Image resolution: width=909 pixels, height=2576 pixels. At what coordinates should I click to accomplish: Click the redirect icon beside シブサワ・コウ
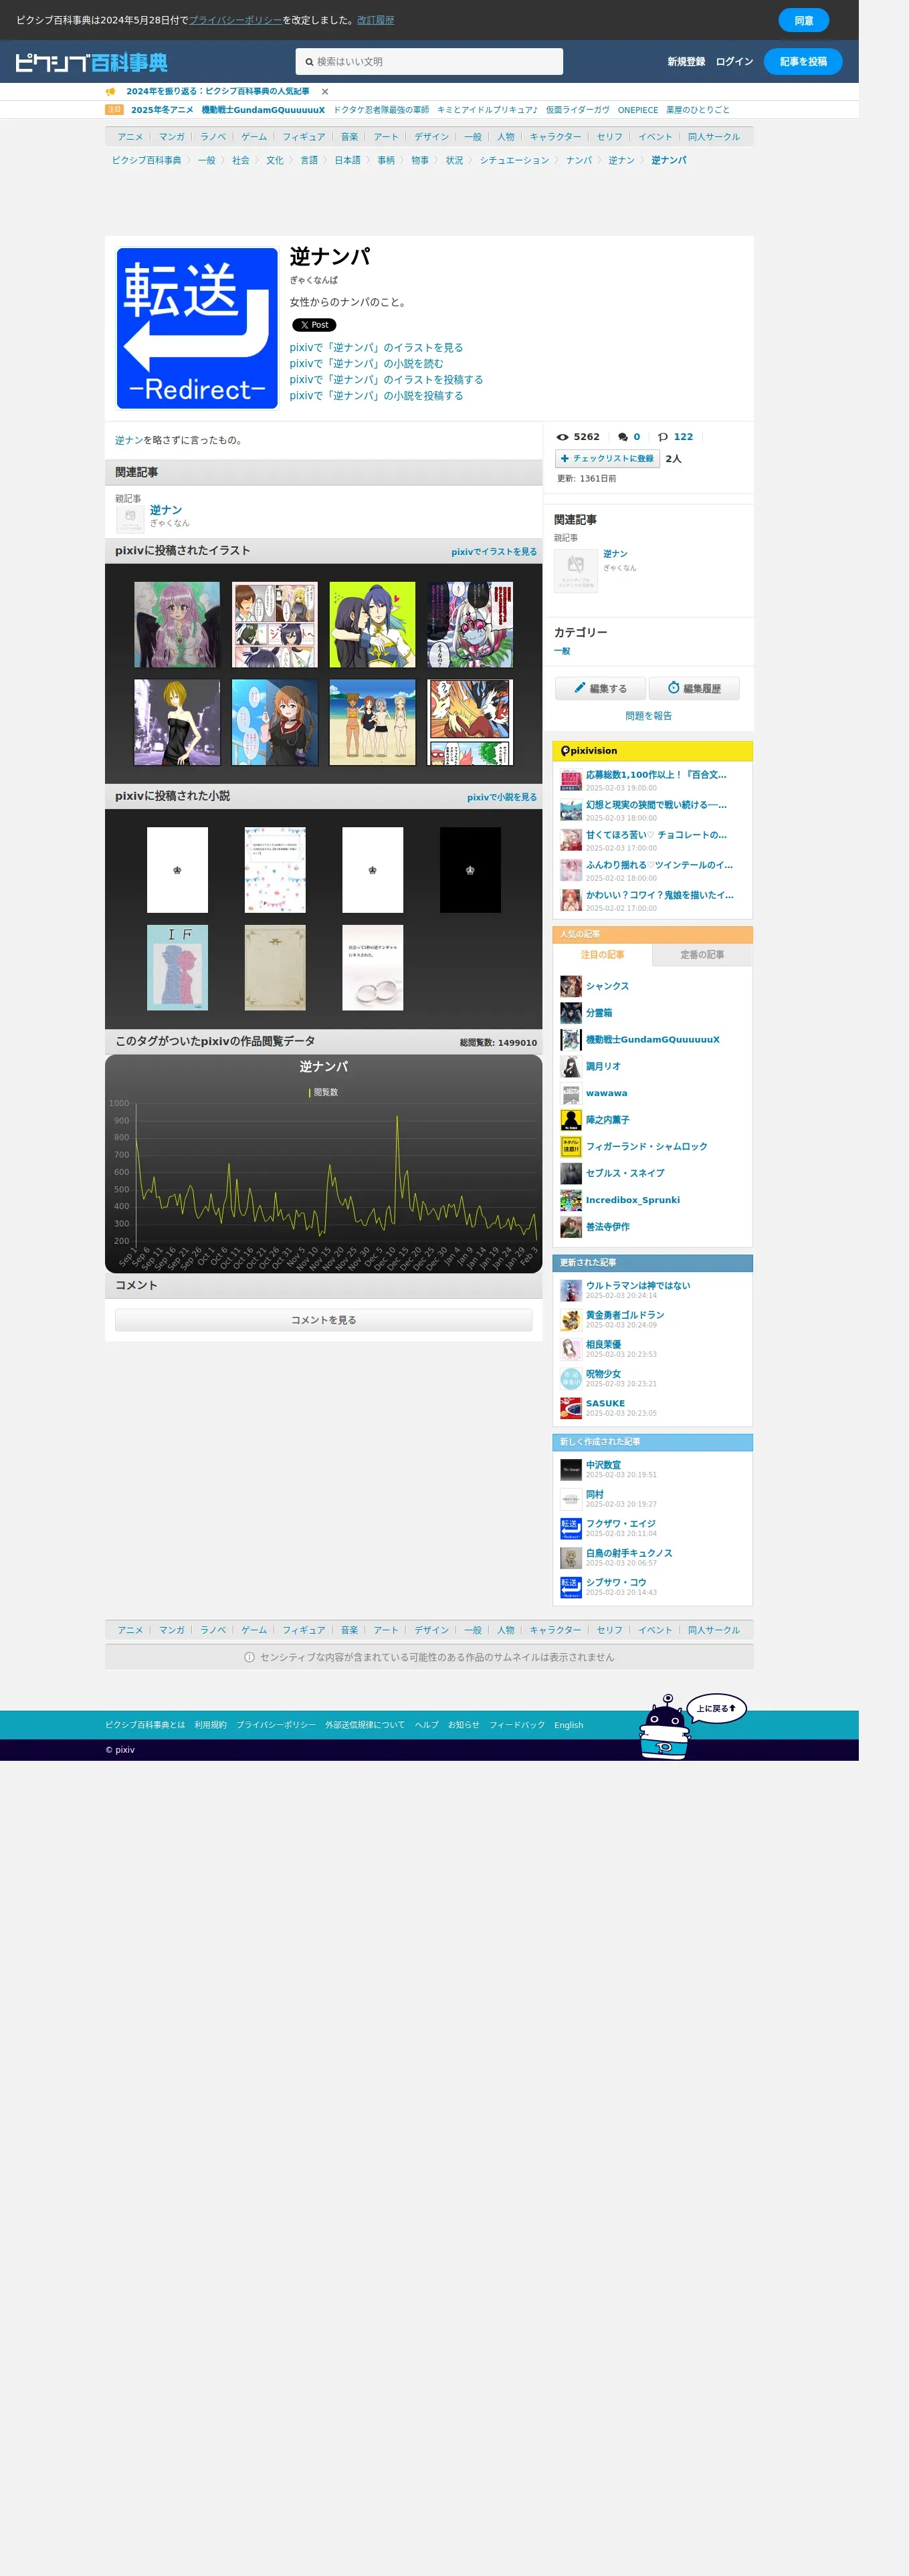pos(571,1587)
